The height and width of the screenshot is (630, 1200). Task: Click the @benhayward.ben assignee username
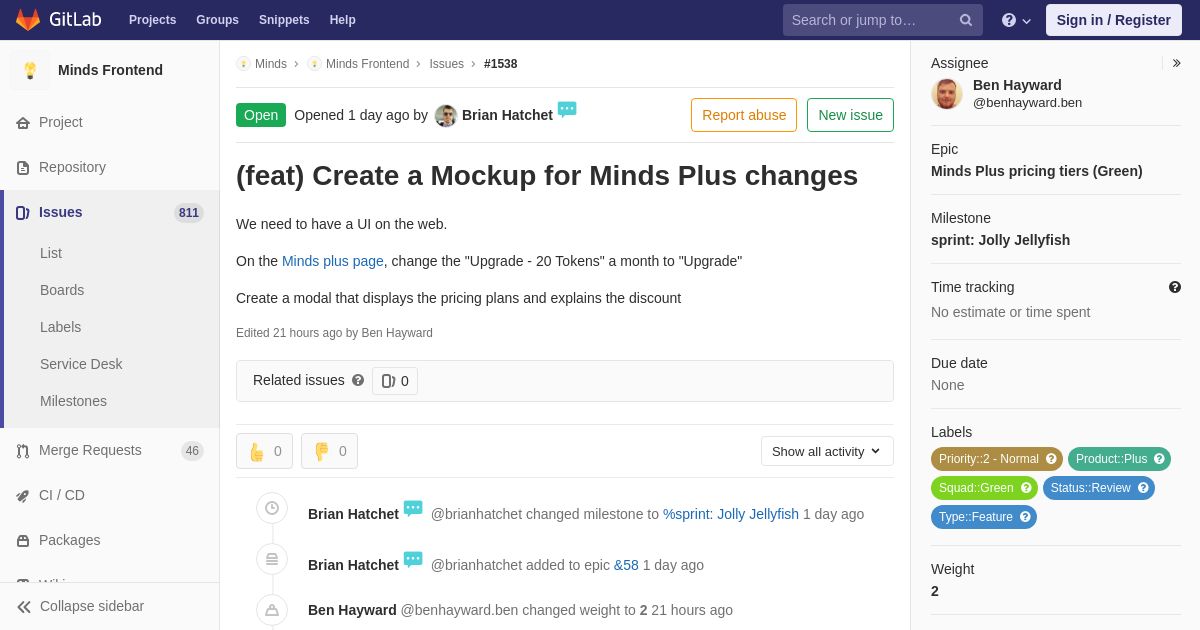1027,102
